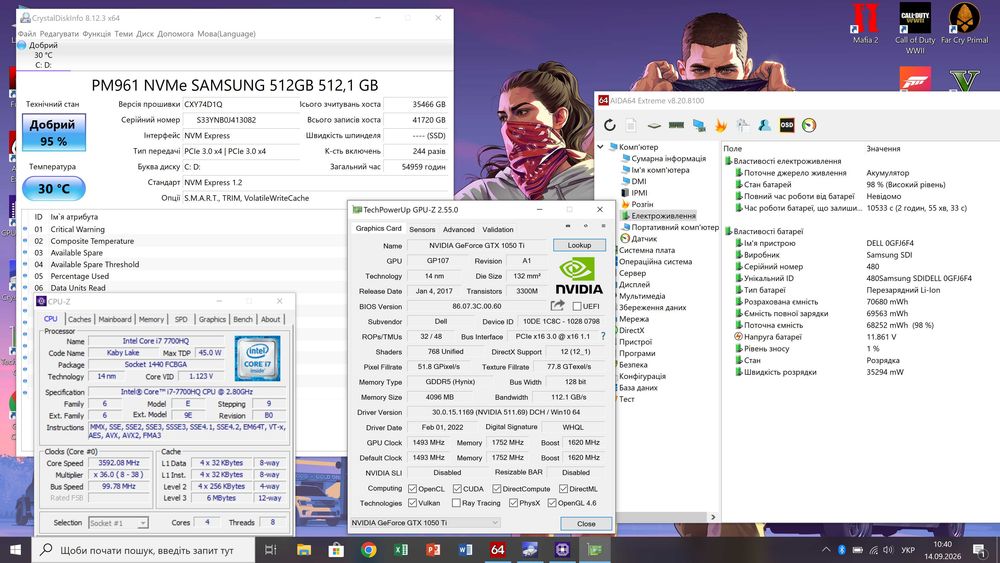1000x563 pixels.
Task: Toggle the OpenCL checkbox
Action: (x=413, y=488)
